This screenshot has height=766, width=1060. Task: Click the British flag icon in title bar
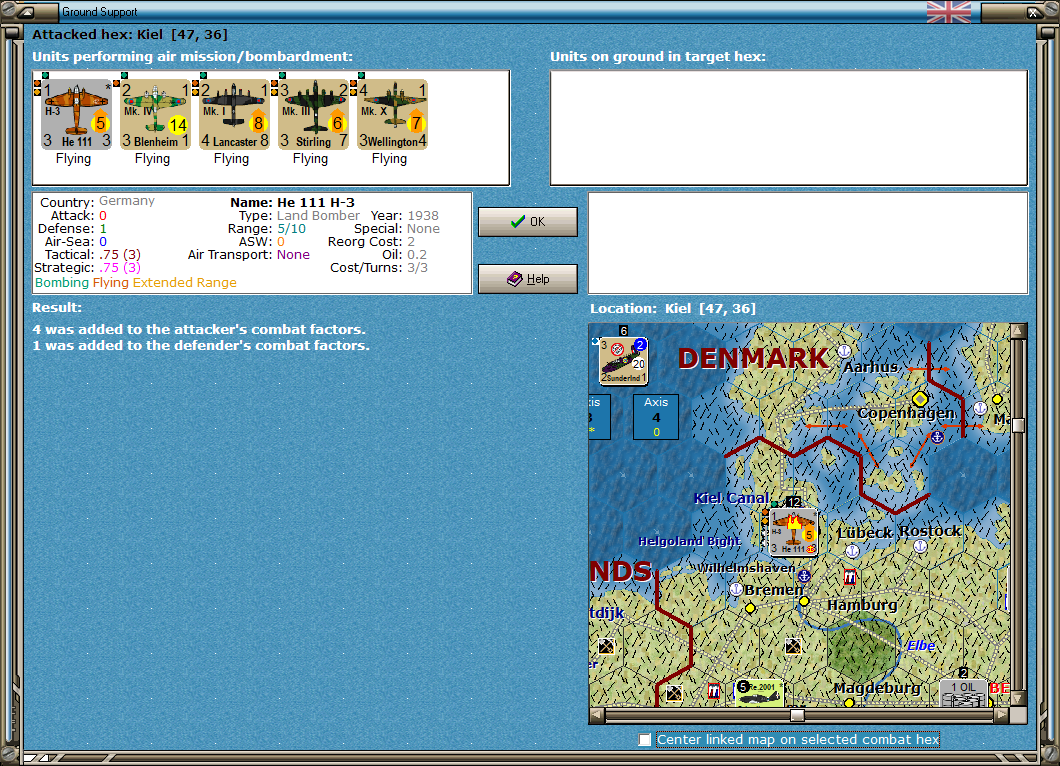948,12
